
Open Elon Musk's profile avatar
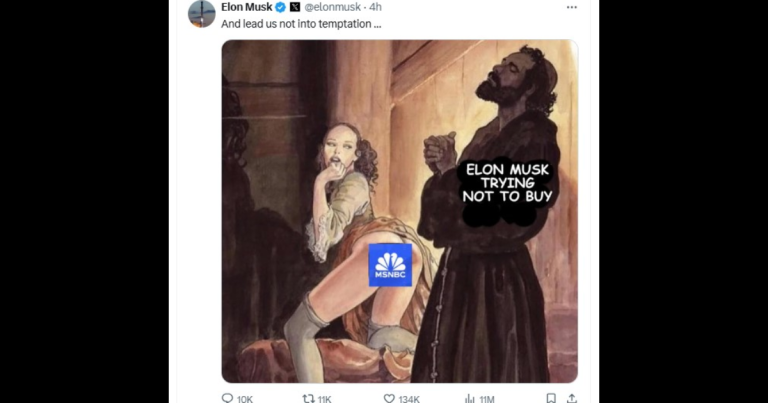click(202, 14)
